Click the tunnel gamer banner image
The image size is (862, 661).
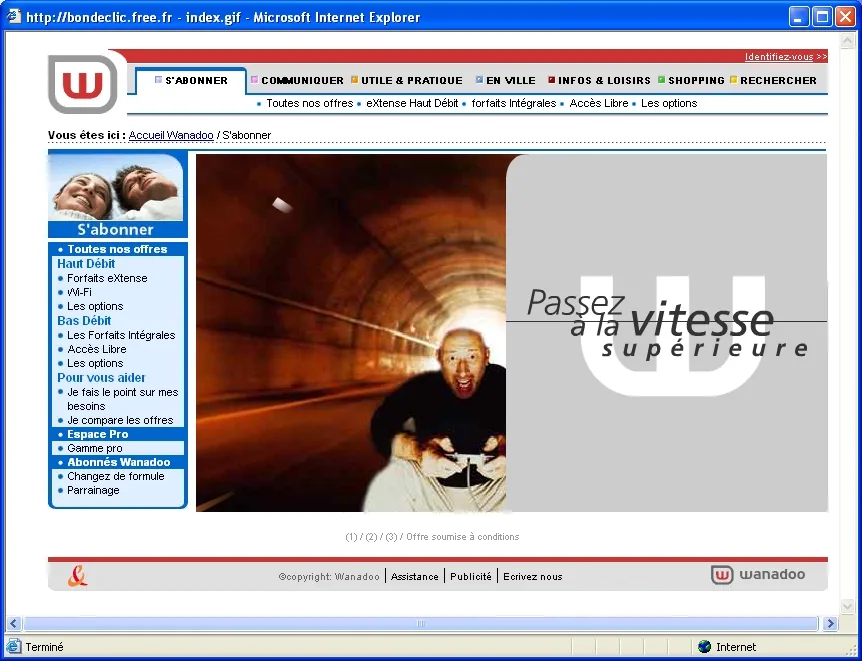click(x=351, y=333)
